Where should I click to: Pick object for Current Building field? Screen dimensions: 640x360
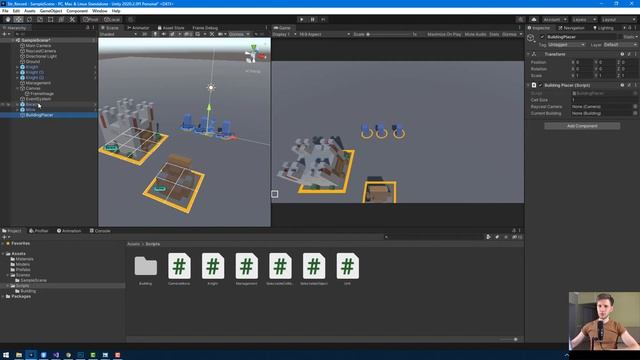[x=635, y=113]
